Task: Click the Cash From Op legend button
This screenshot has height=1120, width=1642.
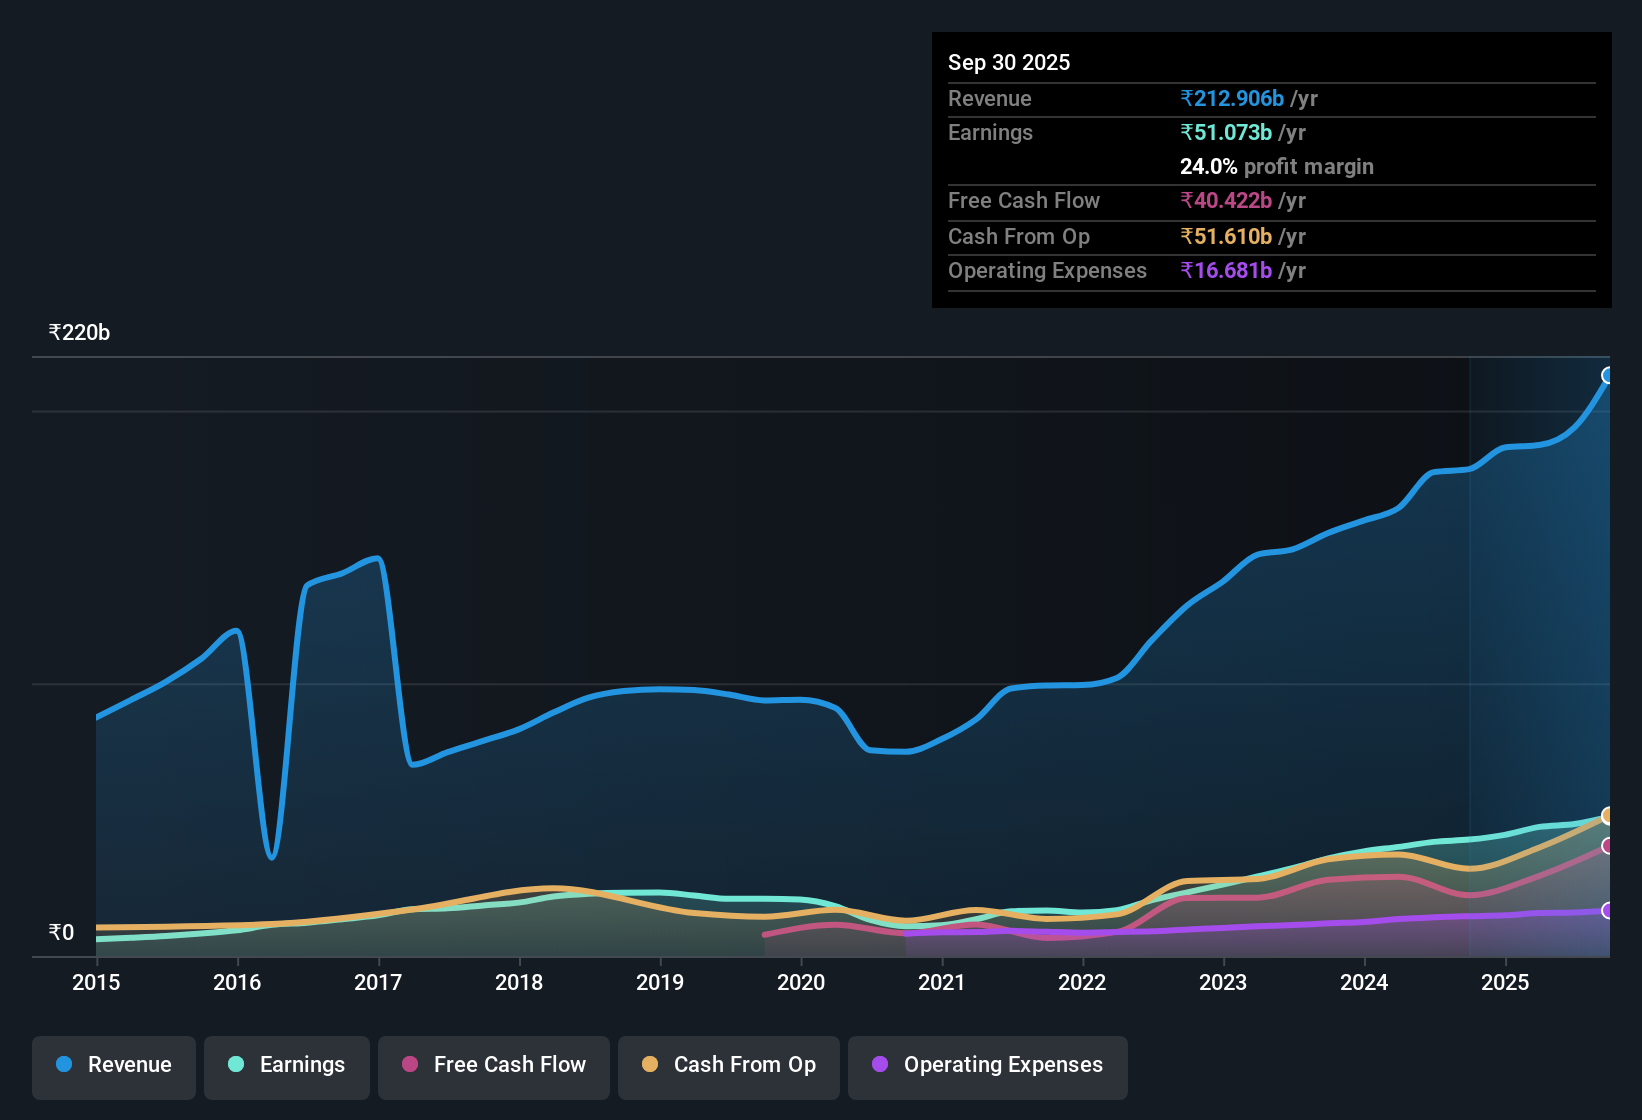Action: click(x=728, y=1065)
